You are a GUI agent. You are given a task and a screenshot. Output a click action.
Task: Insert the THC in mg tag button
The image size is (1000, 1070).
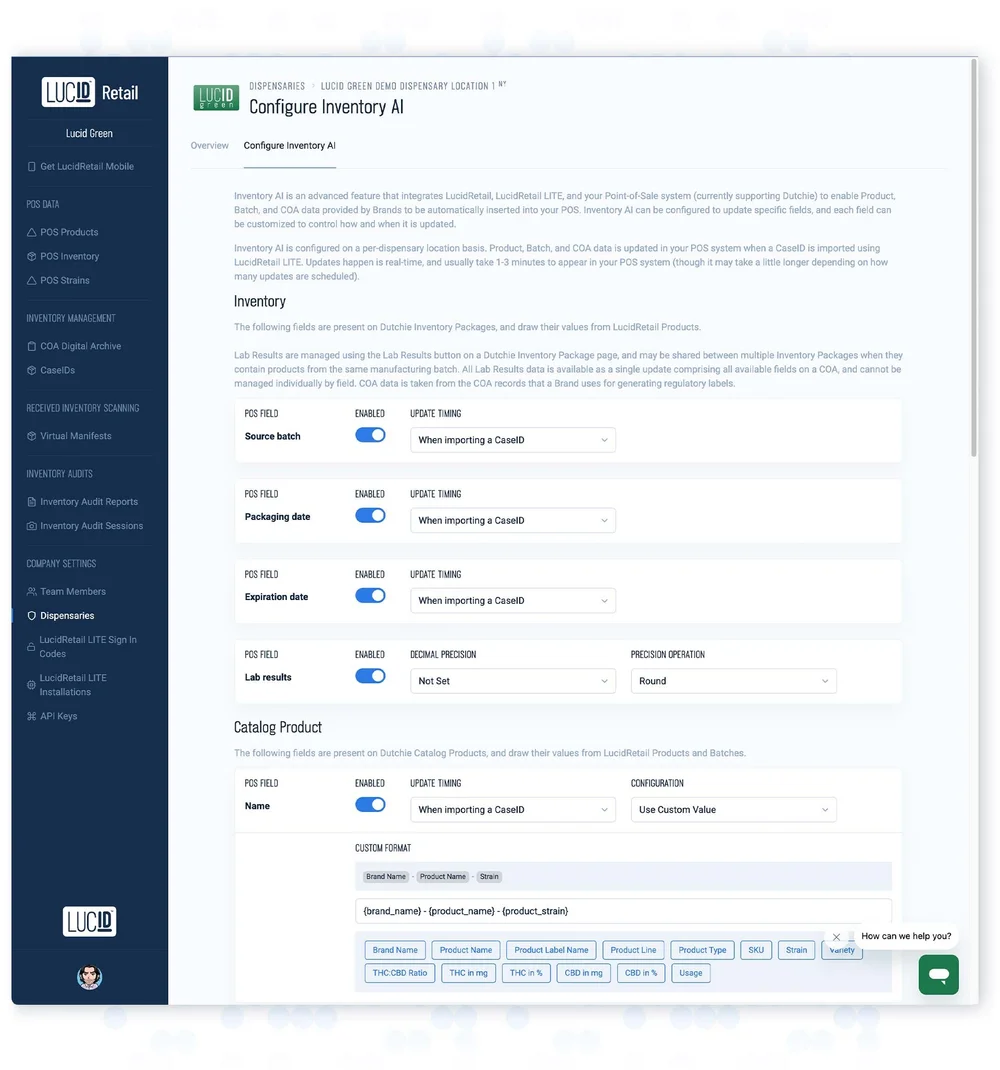click(x=468, y=973)
